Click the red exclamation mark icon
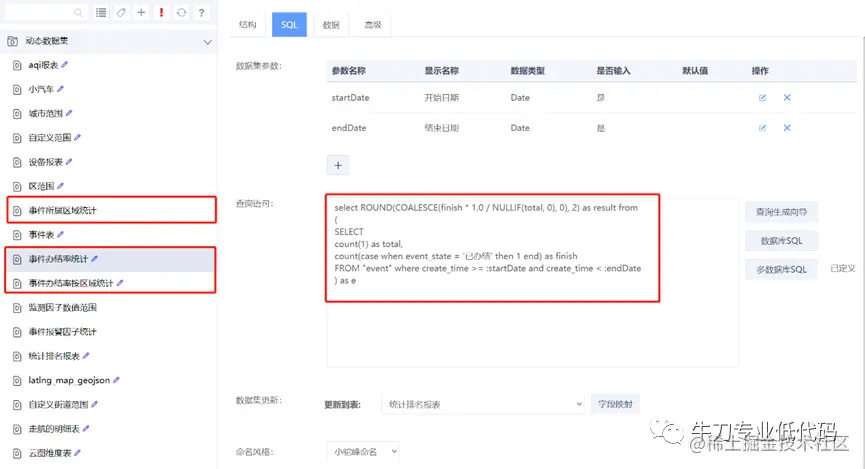 [161, 12]
